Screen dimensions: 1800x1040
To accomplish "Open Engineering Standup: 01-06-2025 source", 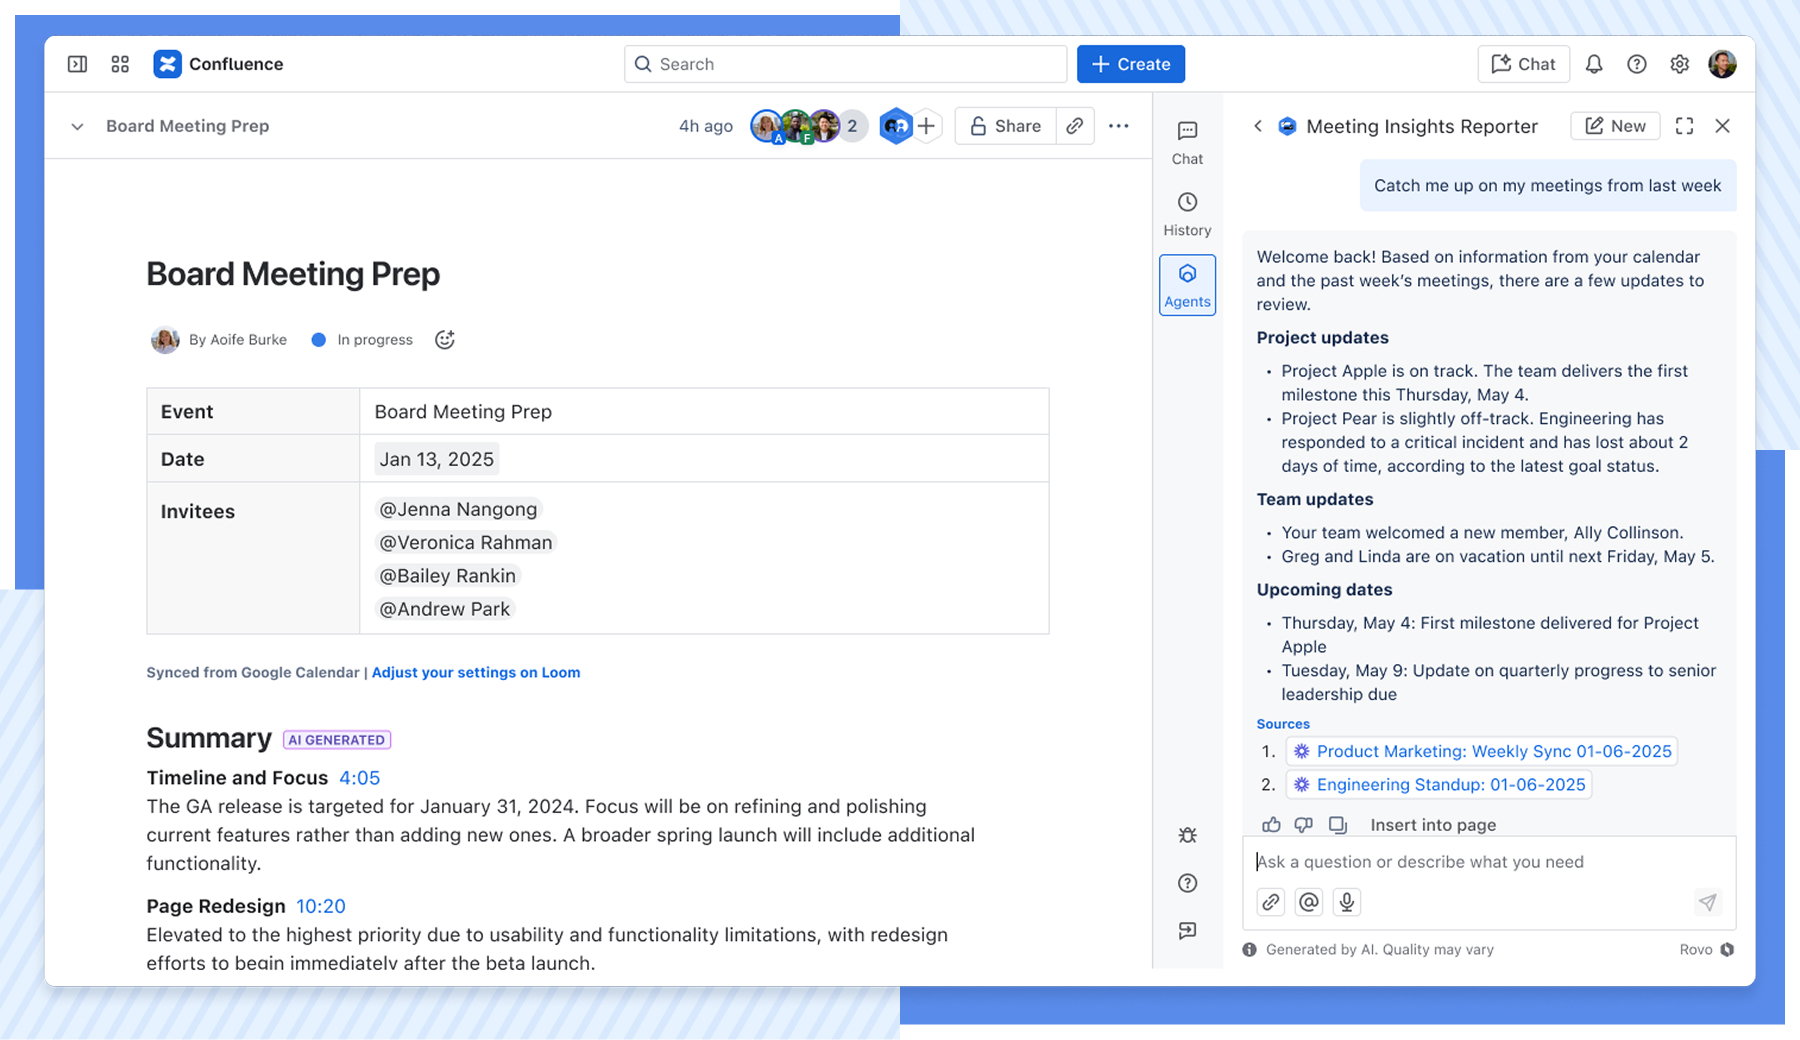I will pos(1439,785).
